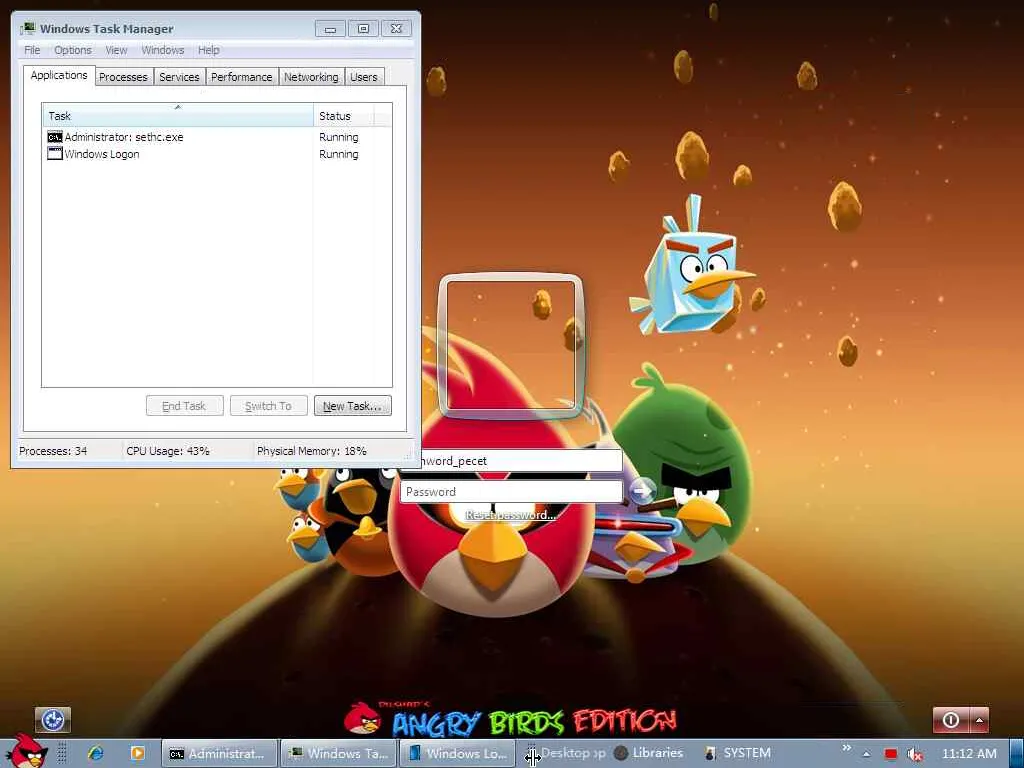Click the sethc.exe command prompt icon
Viewport: 1024px width, 768px height.
pos(55,137)
